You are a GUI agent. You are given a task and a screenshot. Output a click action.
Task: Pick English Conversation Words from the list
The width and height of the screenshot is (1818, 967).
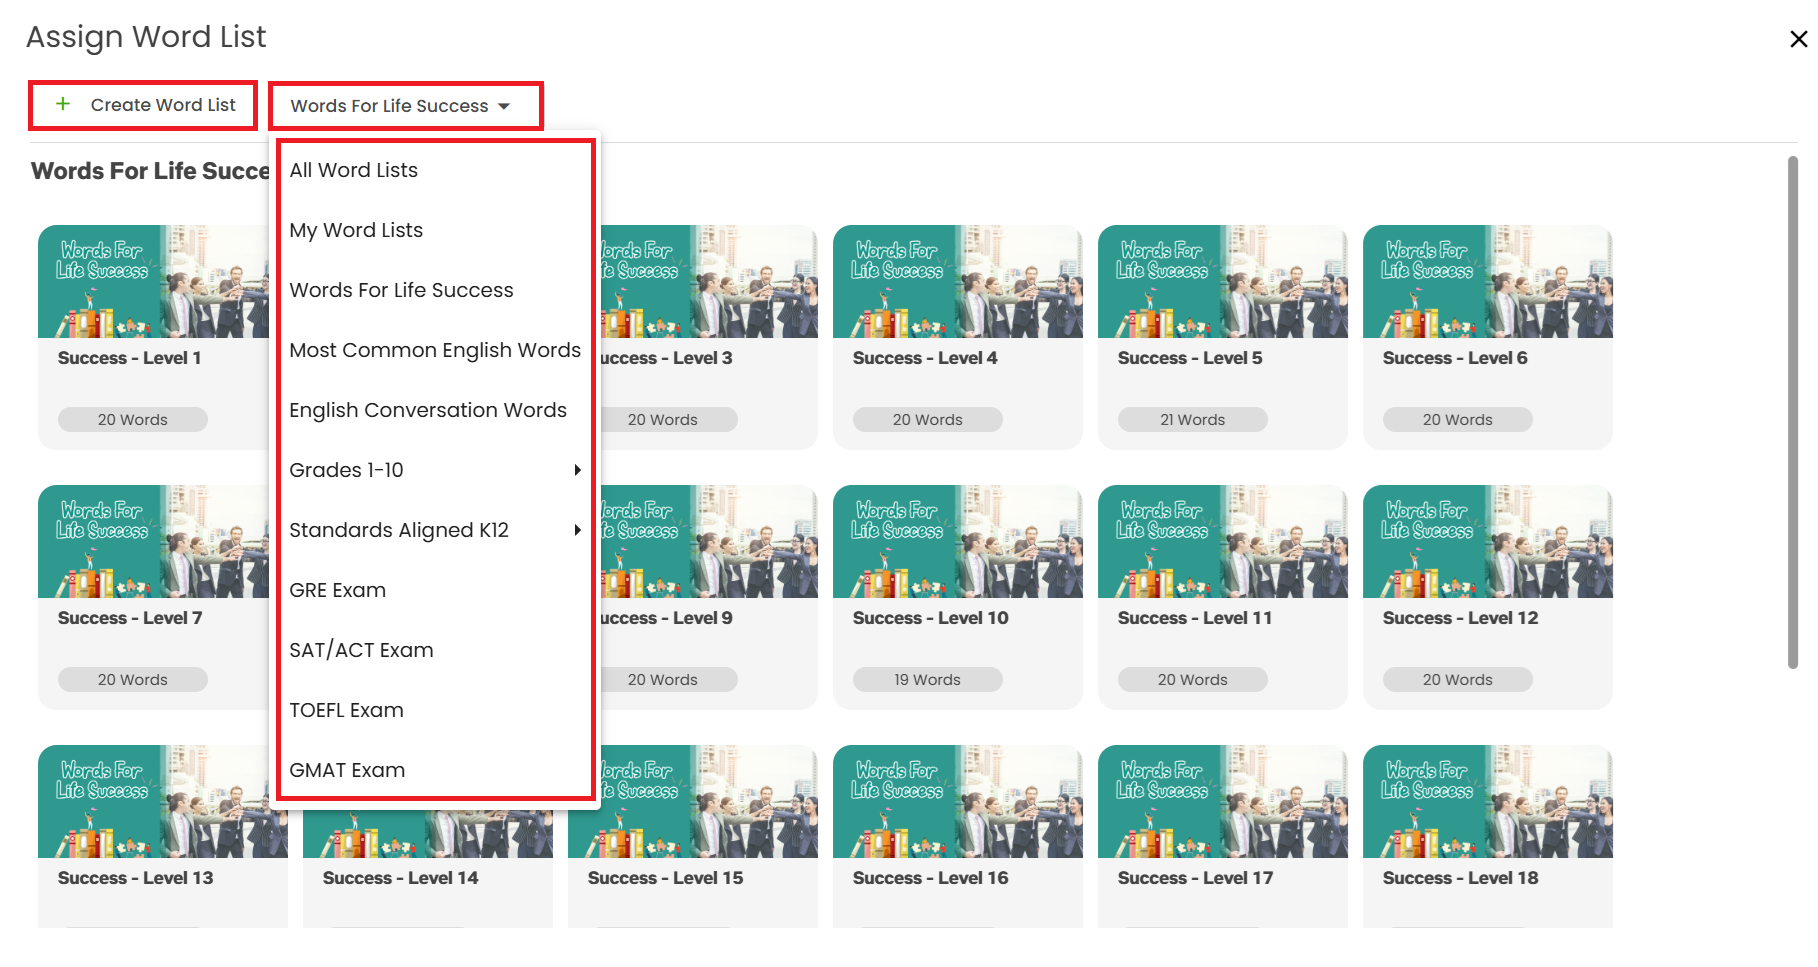coord(427,410)
